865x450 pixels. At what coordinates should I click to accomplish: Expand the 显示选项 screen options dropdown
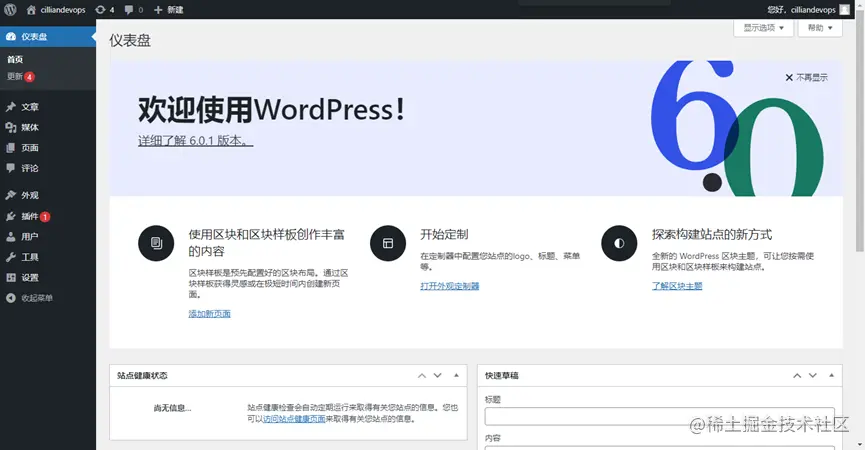click(763, 28)
